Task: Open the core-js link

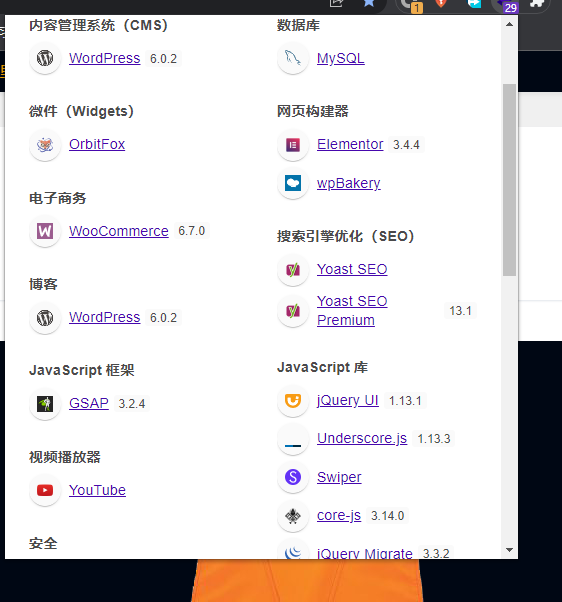Action: (x=339, y=516)
